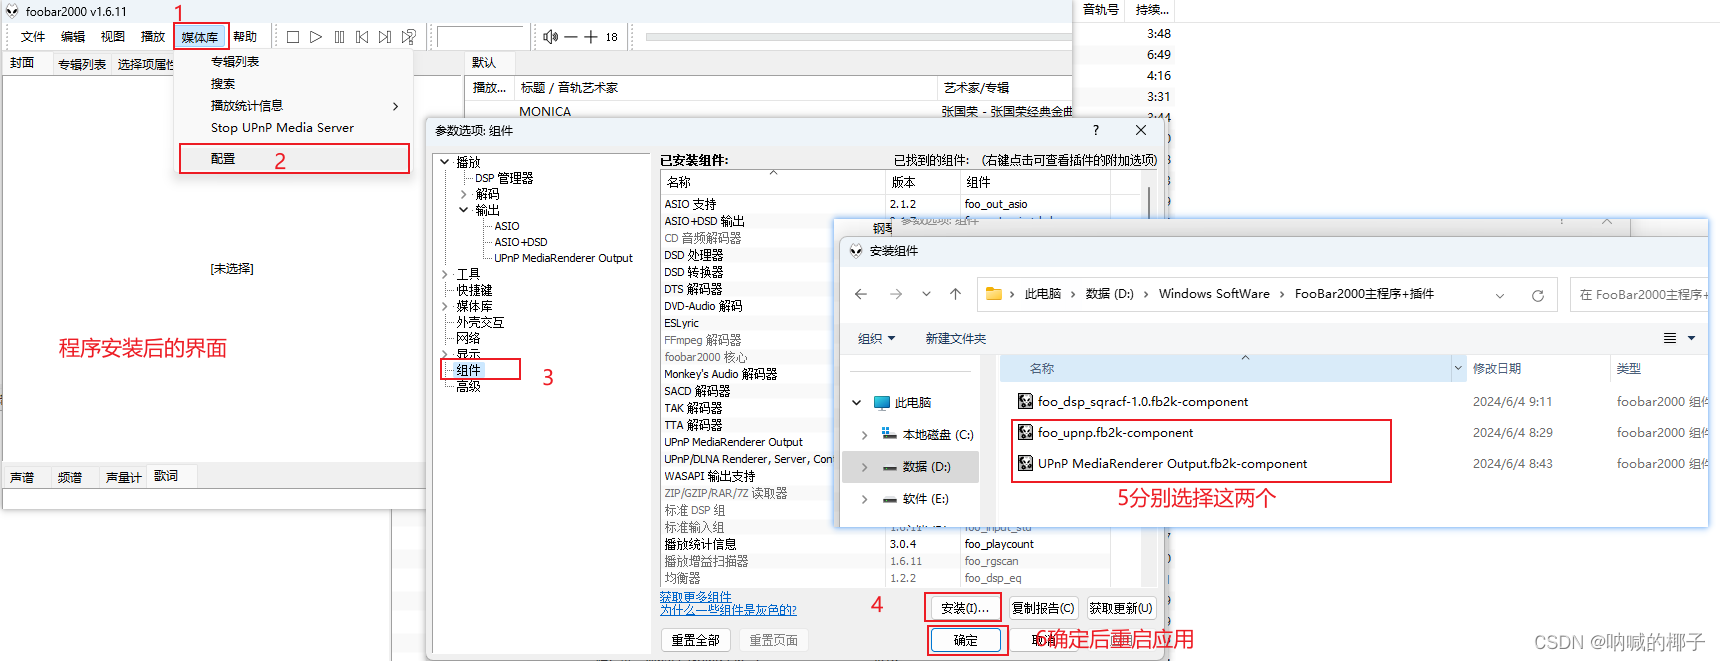The height and width of the screenshot is (661, 1720).
Task: Click the 获取更新(U) button
Action: click(x=1121, y=608)
